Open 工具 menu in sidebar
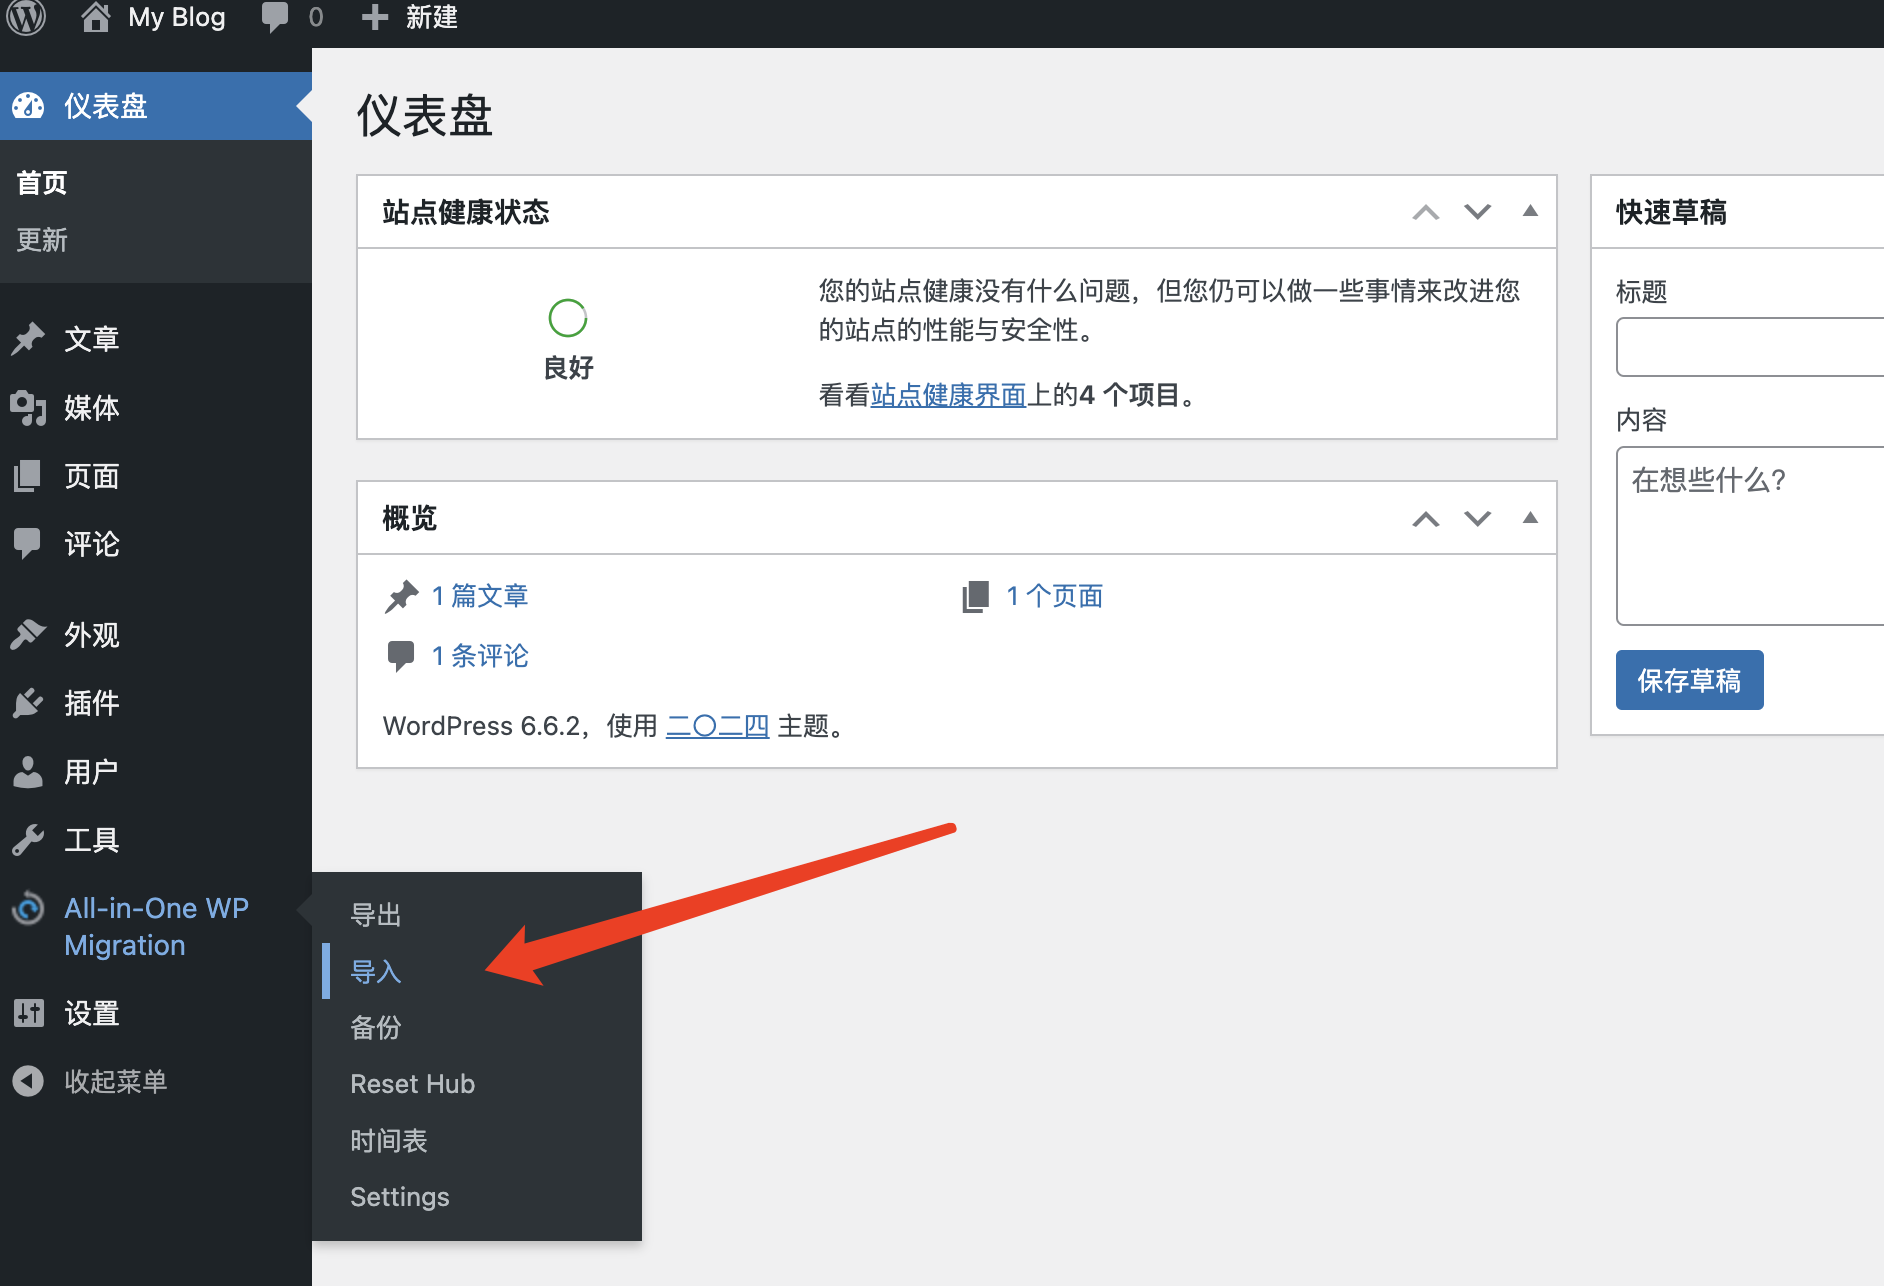Viewport: 1884px width, 1286px height. [x=156, y=840]
